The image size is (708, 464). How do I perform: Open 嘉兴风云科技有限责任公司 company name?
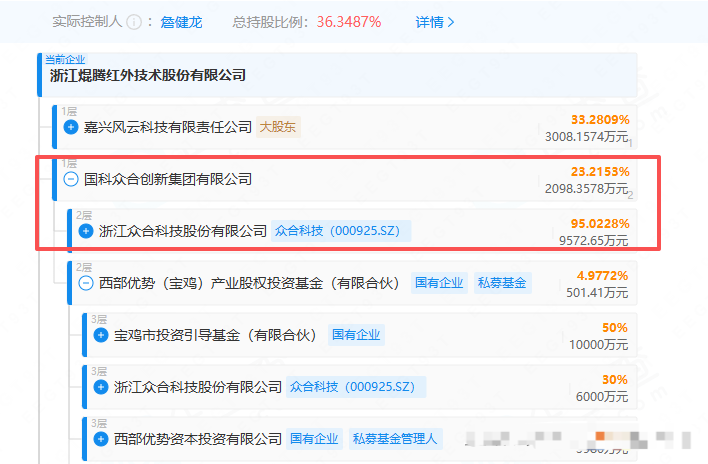[x=168, y=127]
